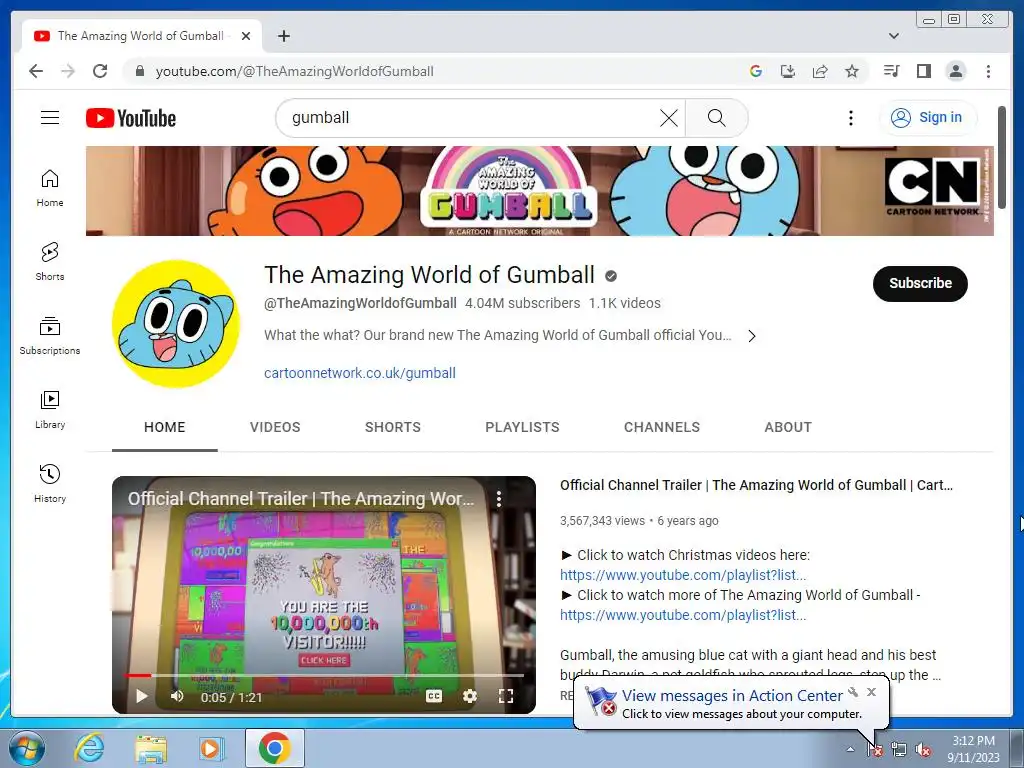Open Shorts in YouTube sidebar
1024x768 pixels.
[x=50, y=262]
